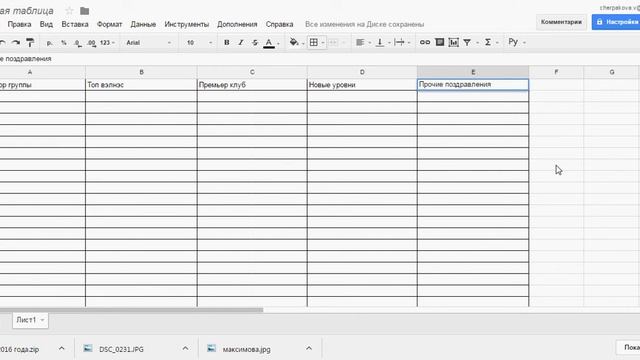Expand максимова.jpg download options arrow

click(309, 348)
